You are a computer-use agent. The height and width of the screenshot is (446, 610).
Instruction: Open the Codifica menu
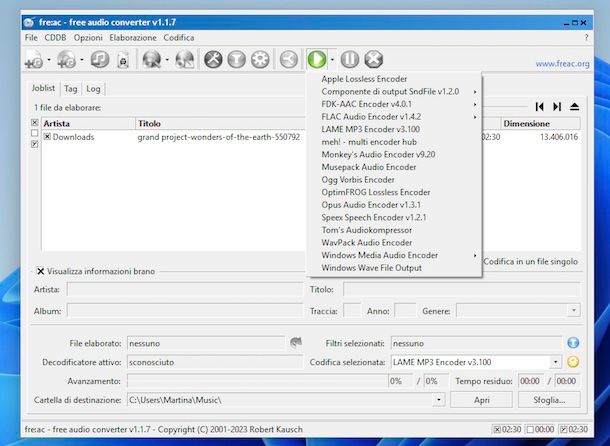click(179, 38)
